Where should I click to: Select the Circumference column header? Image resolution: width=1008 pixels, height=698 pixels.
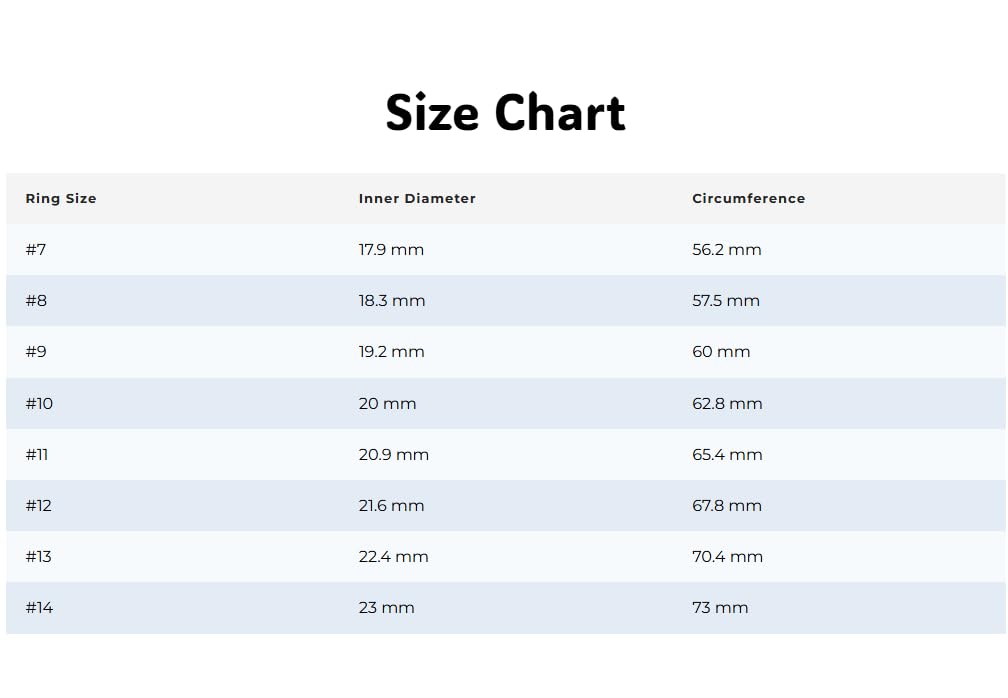(748, 199)
